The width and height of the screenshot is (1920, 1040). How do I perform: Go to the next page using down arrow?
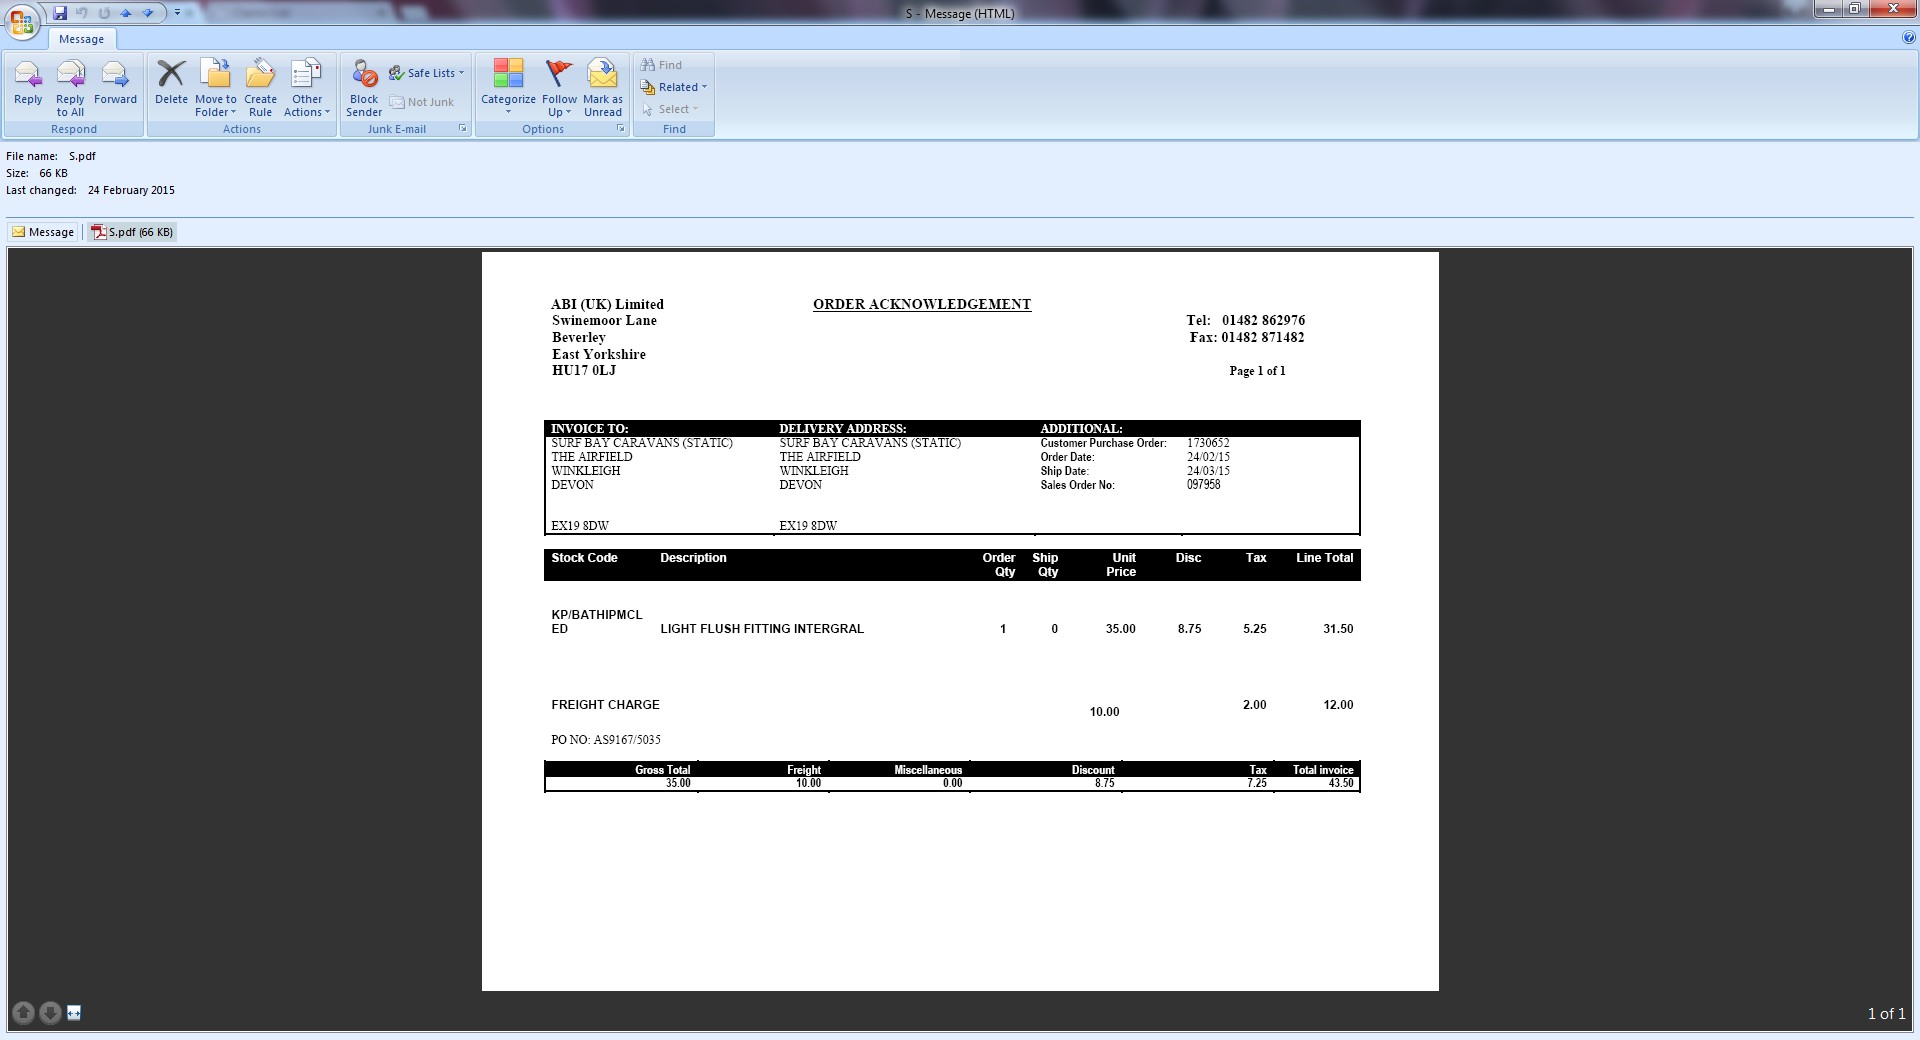50,1013
